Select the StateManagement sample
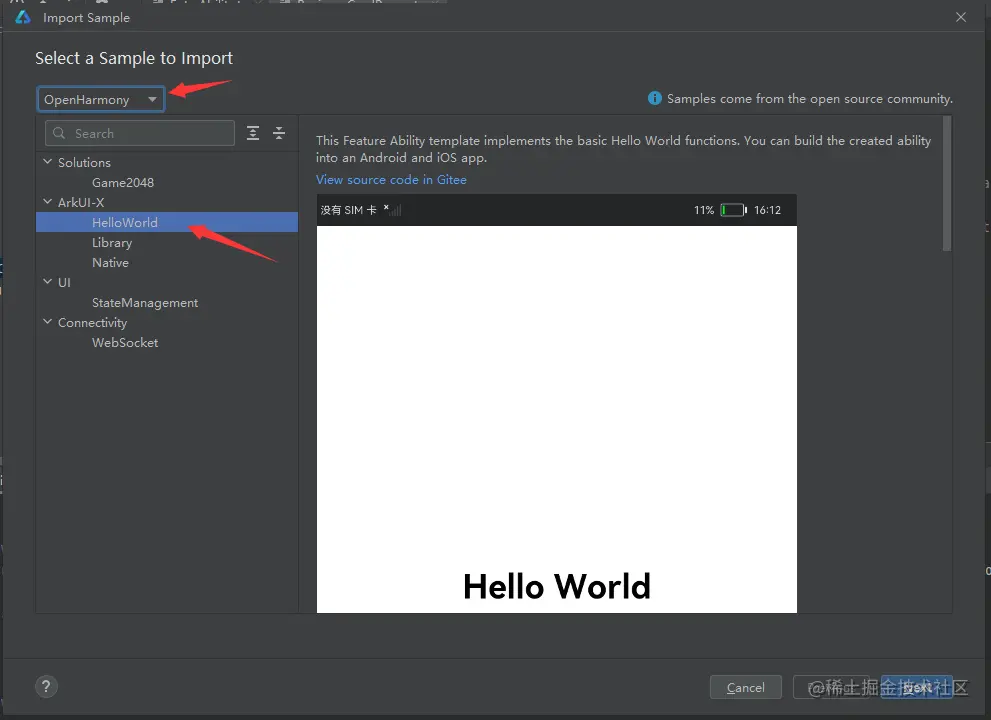 click(145, 303)
